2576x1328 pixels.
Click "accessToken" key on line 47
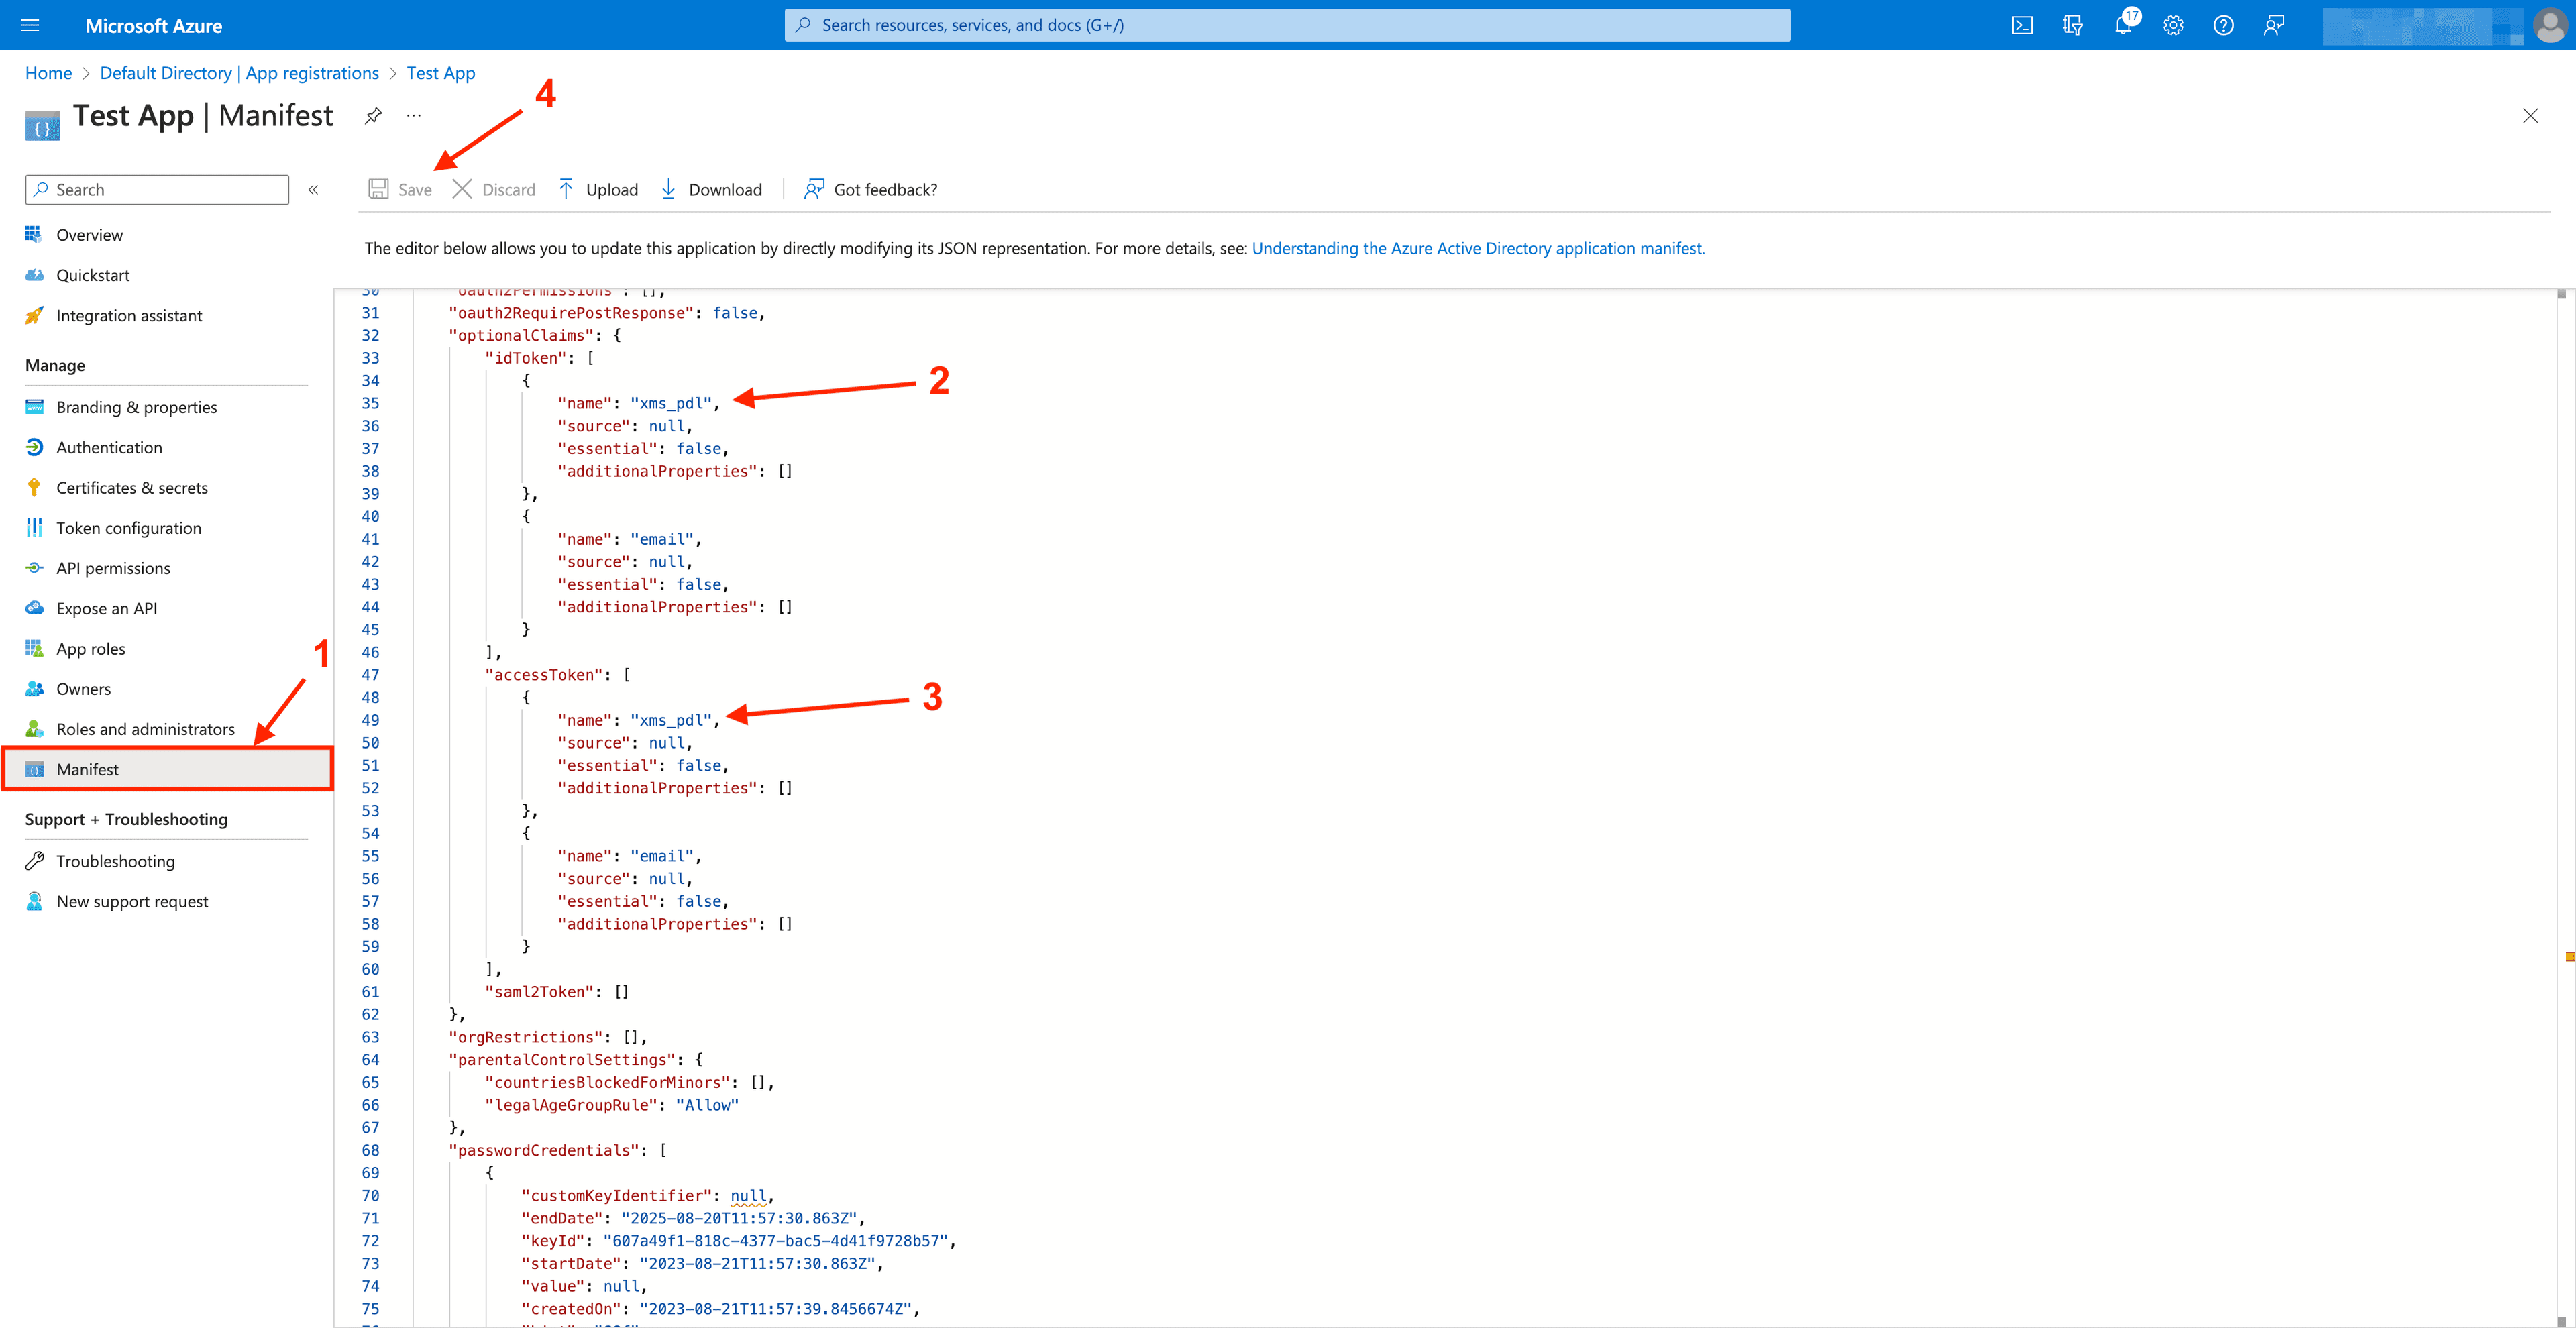pos(544,675)
